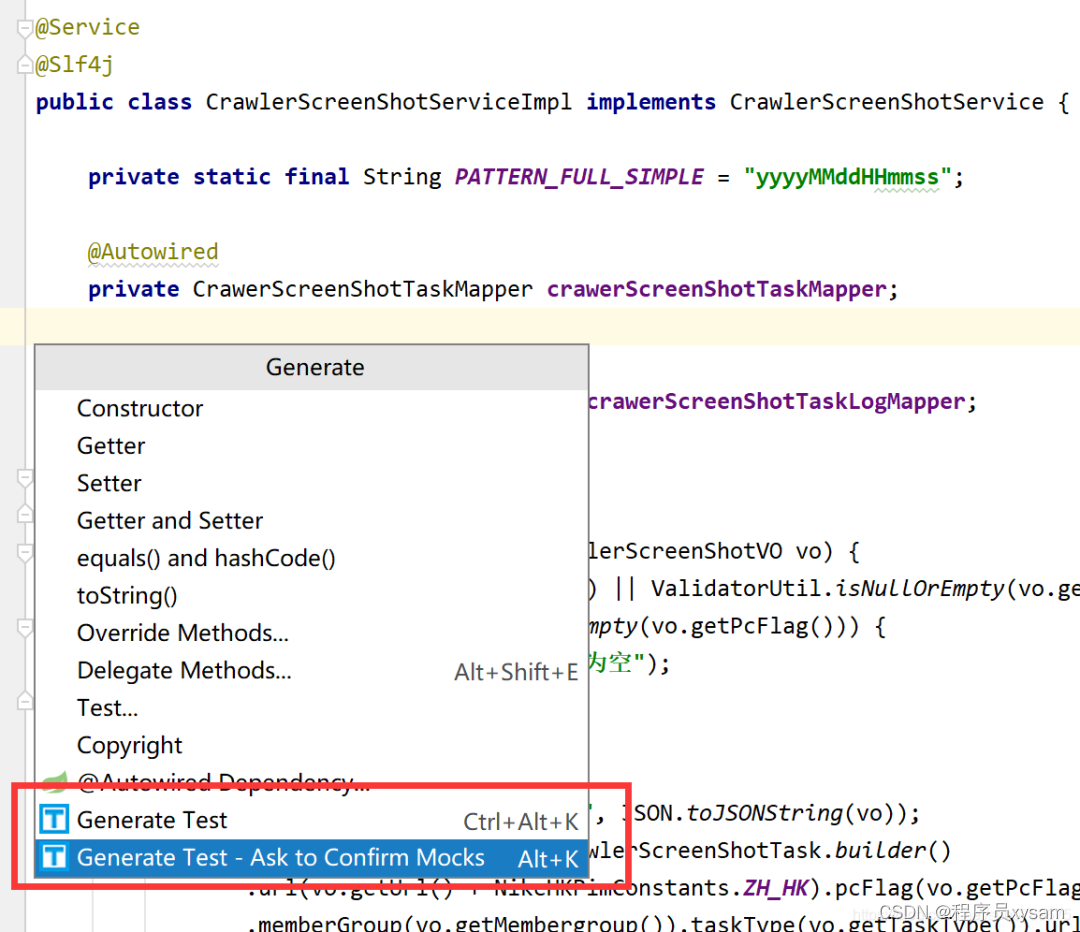Pick equals() and hashCode() entry
Viewport: 1080px width, 932px height.
[311, 558]
